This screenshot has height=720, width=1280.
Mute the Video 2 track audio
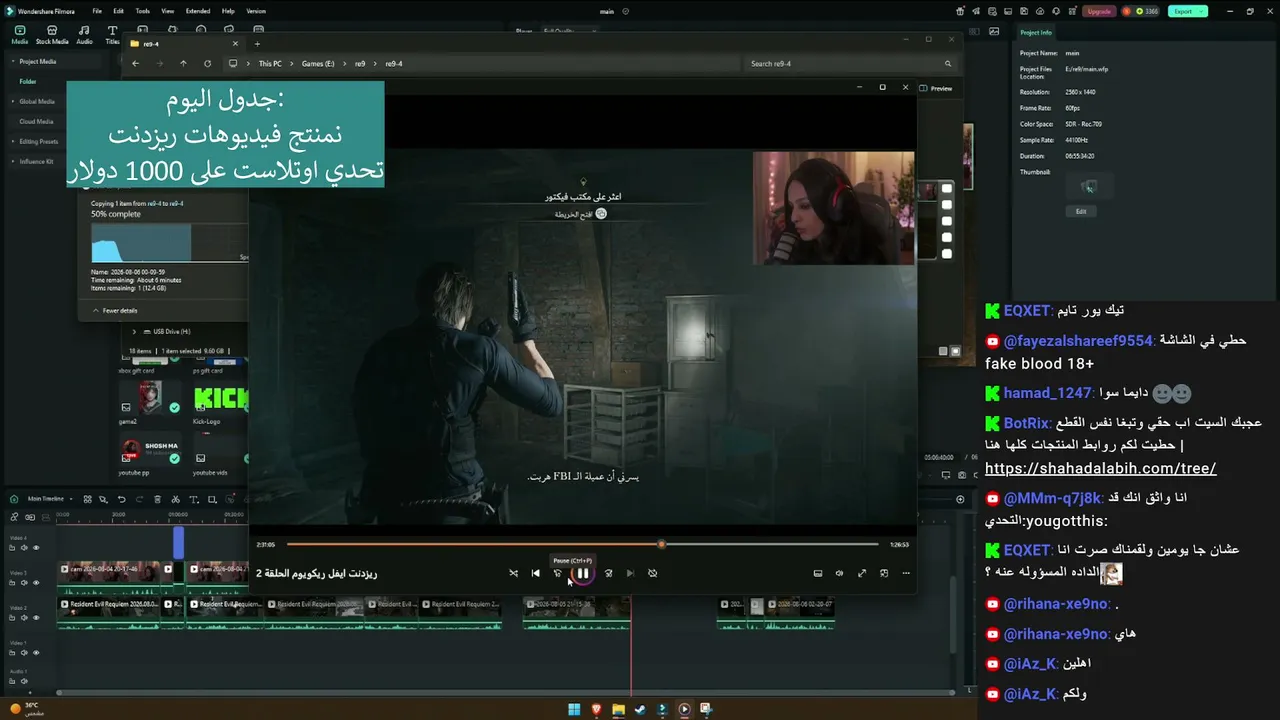[x=25, y=618]
